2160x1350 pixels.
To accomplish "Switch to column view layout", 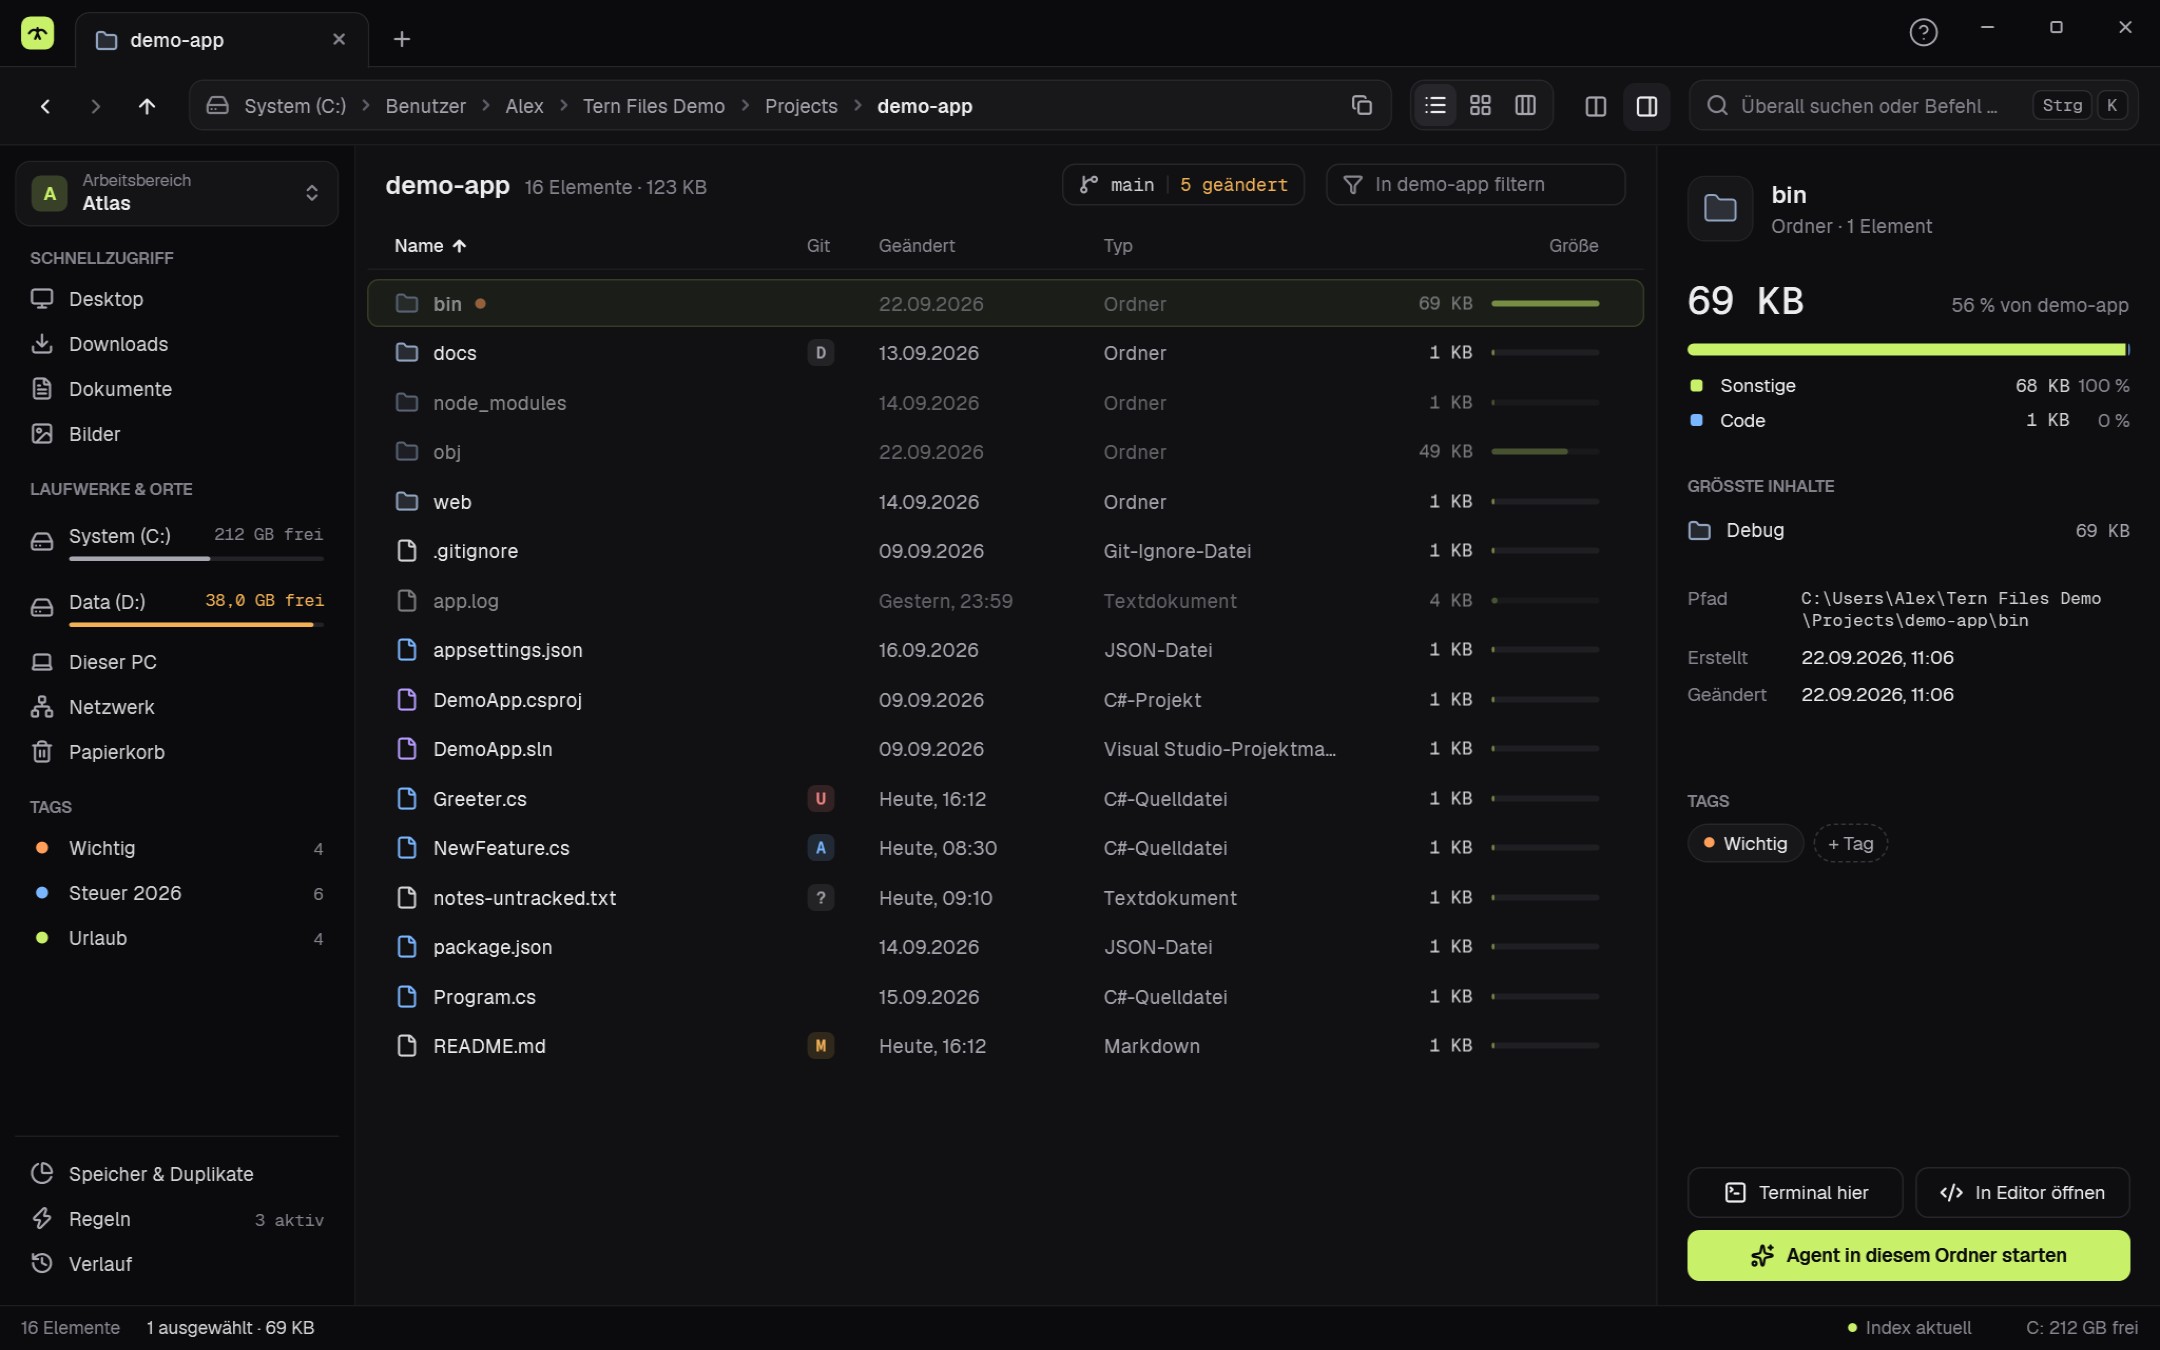I will coord(1525,105).
